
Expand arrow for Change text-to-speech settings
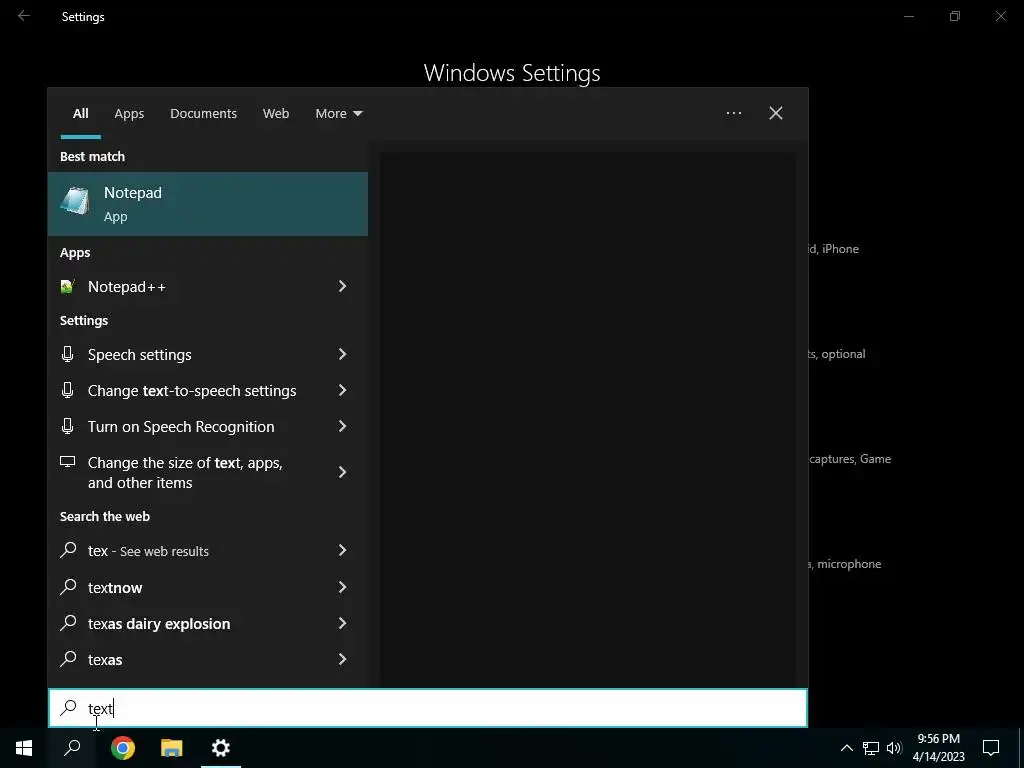point(342,390)
